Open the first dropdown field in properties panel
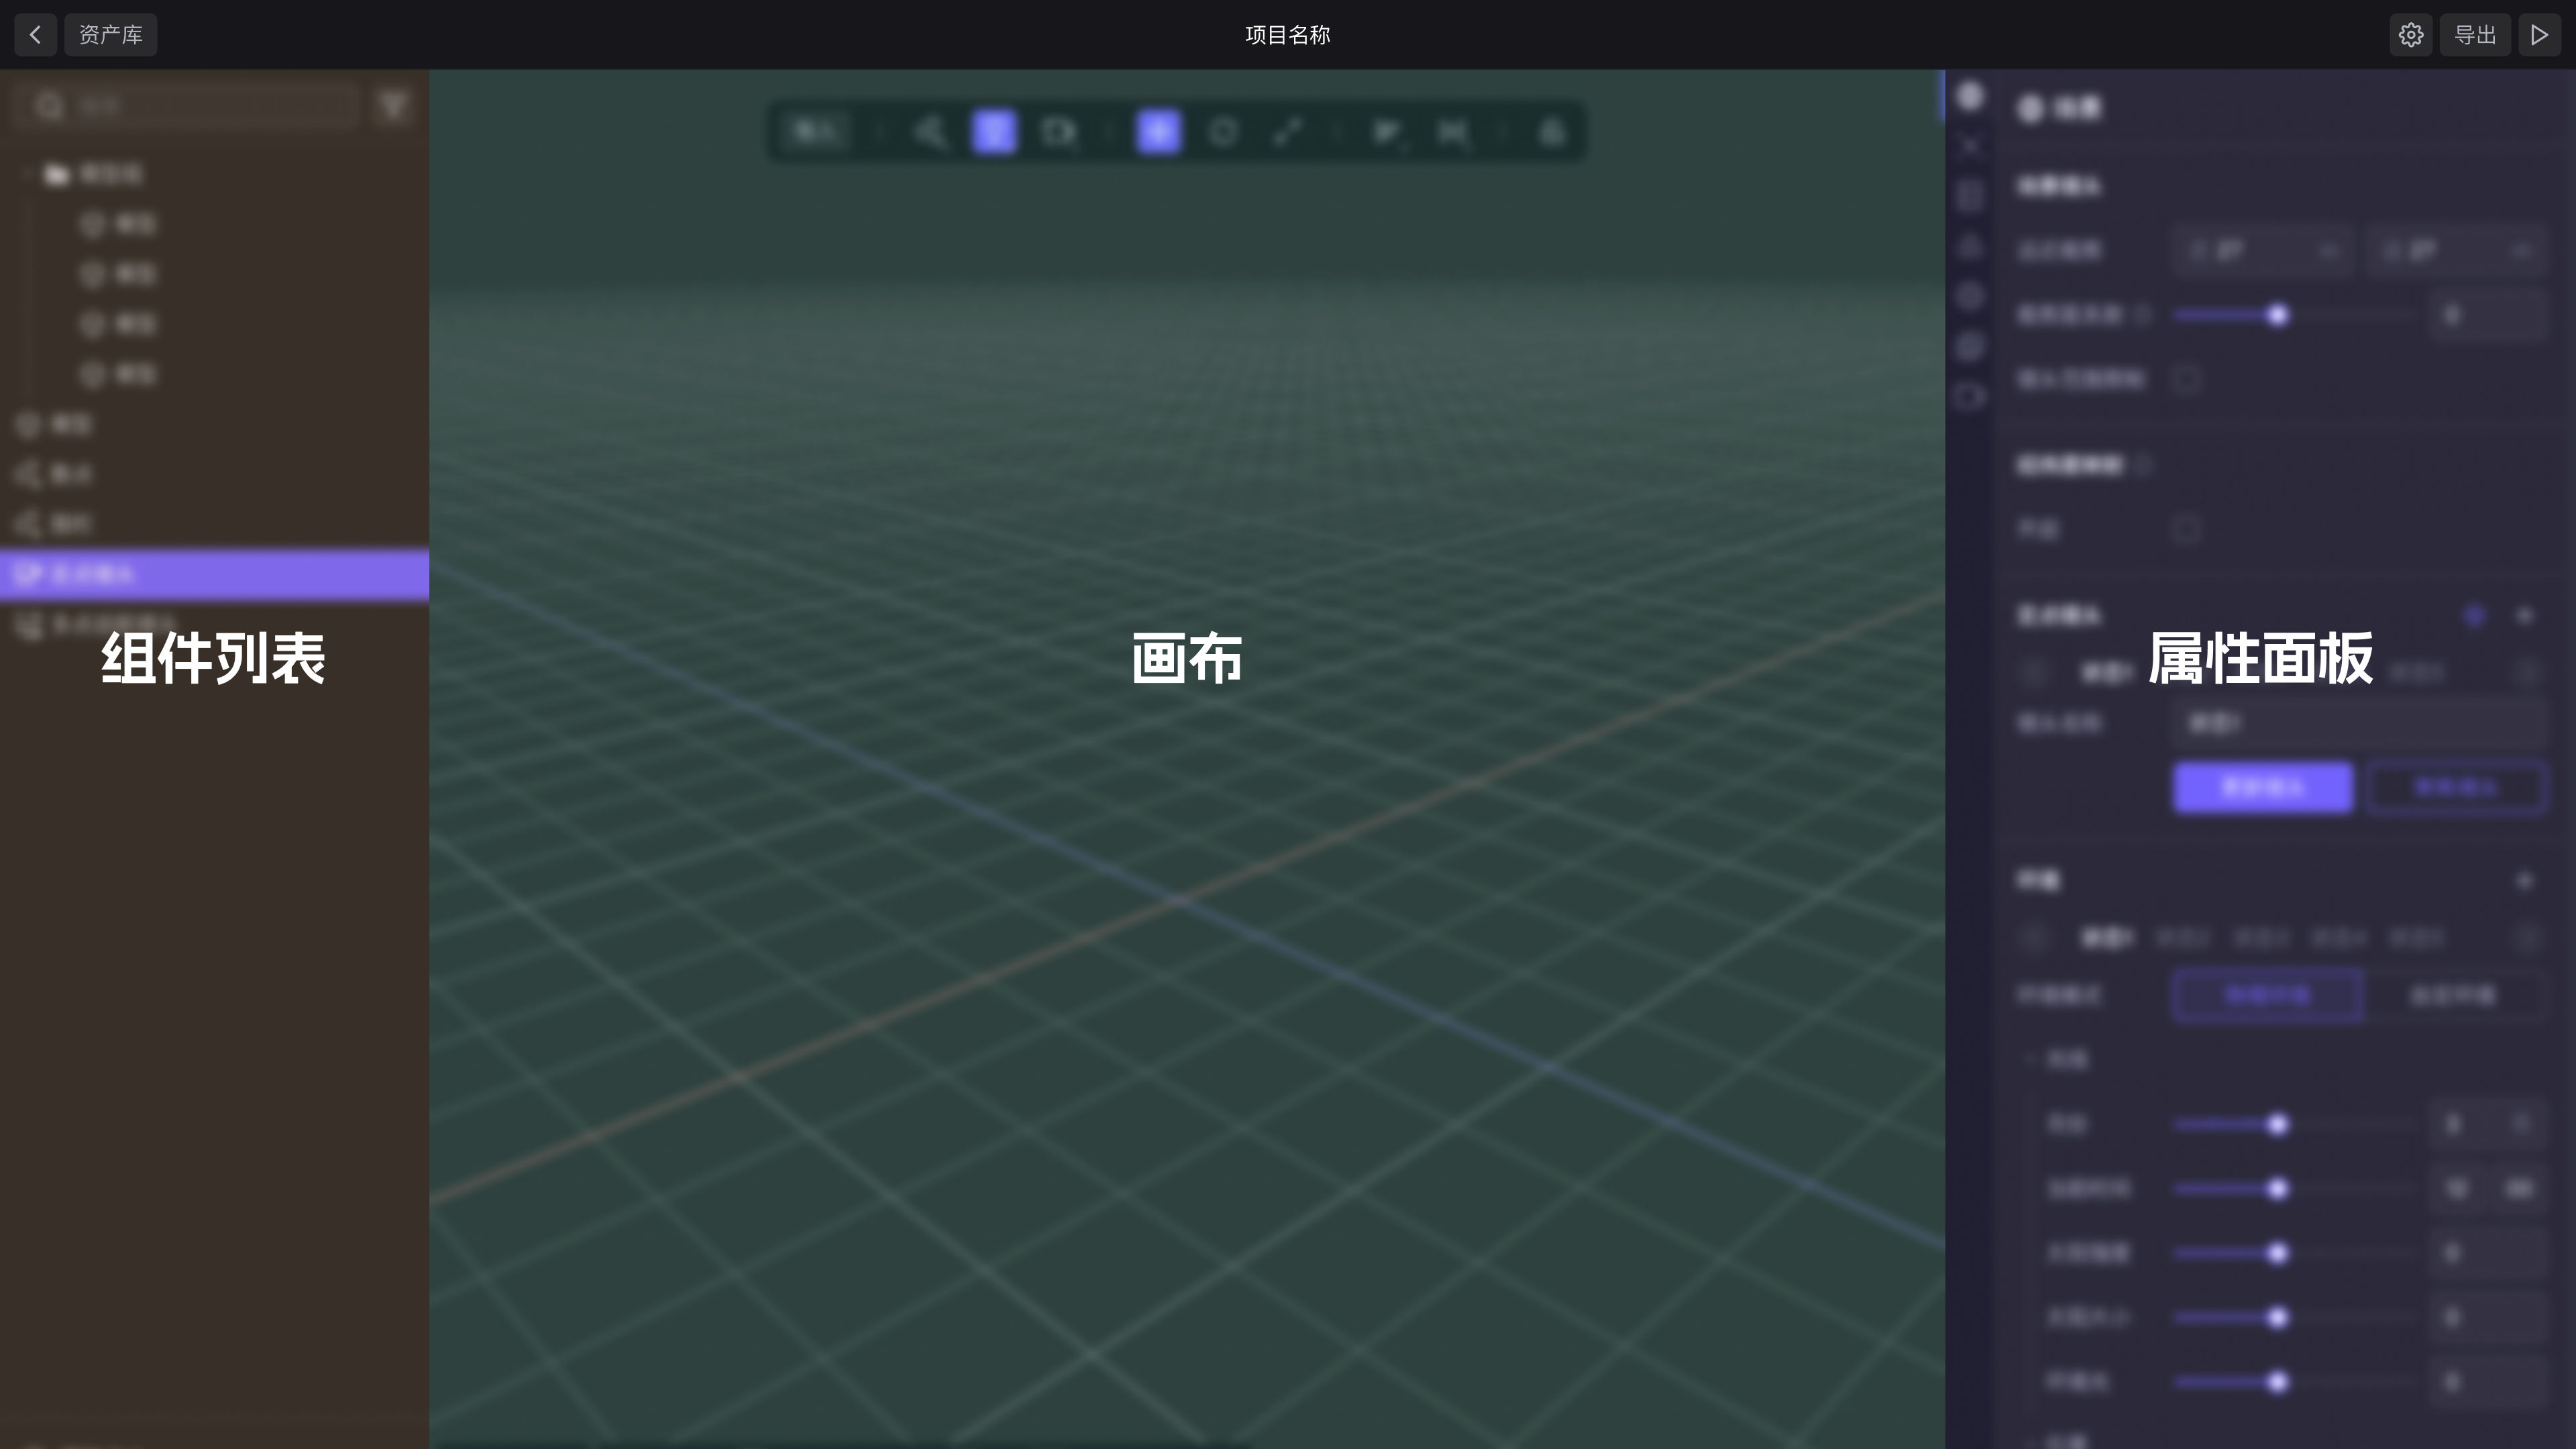Screen dimensions: 2576x1449 [x=2262, y=250]
